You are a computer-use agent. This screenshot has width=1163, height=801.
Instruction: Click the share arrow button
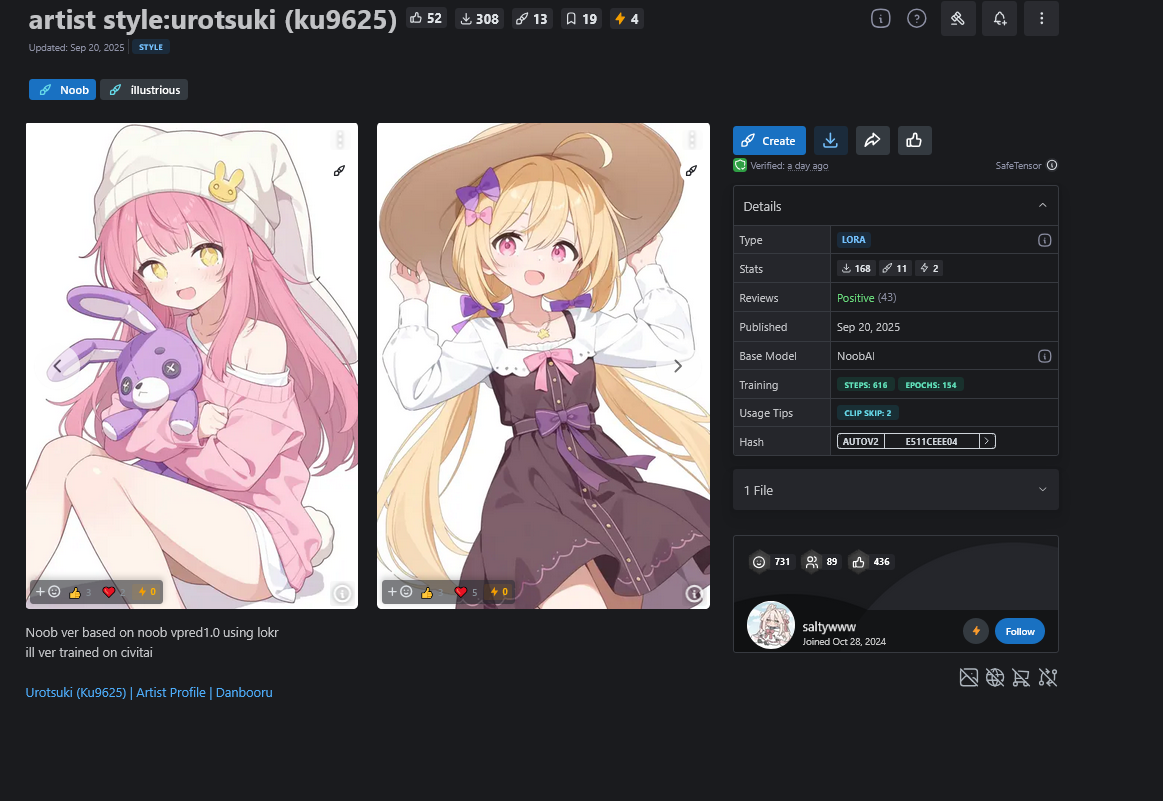point(872,140)
